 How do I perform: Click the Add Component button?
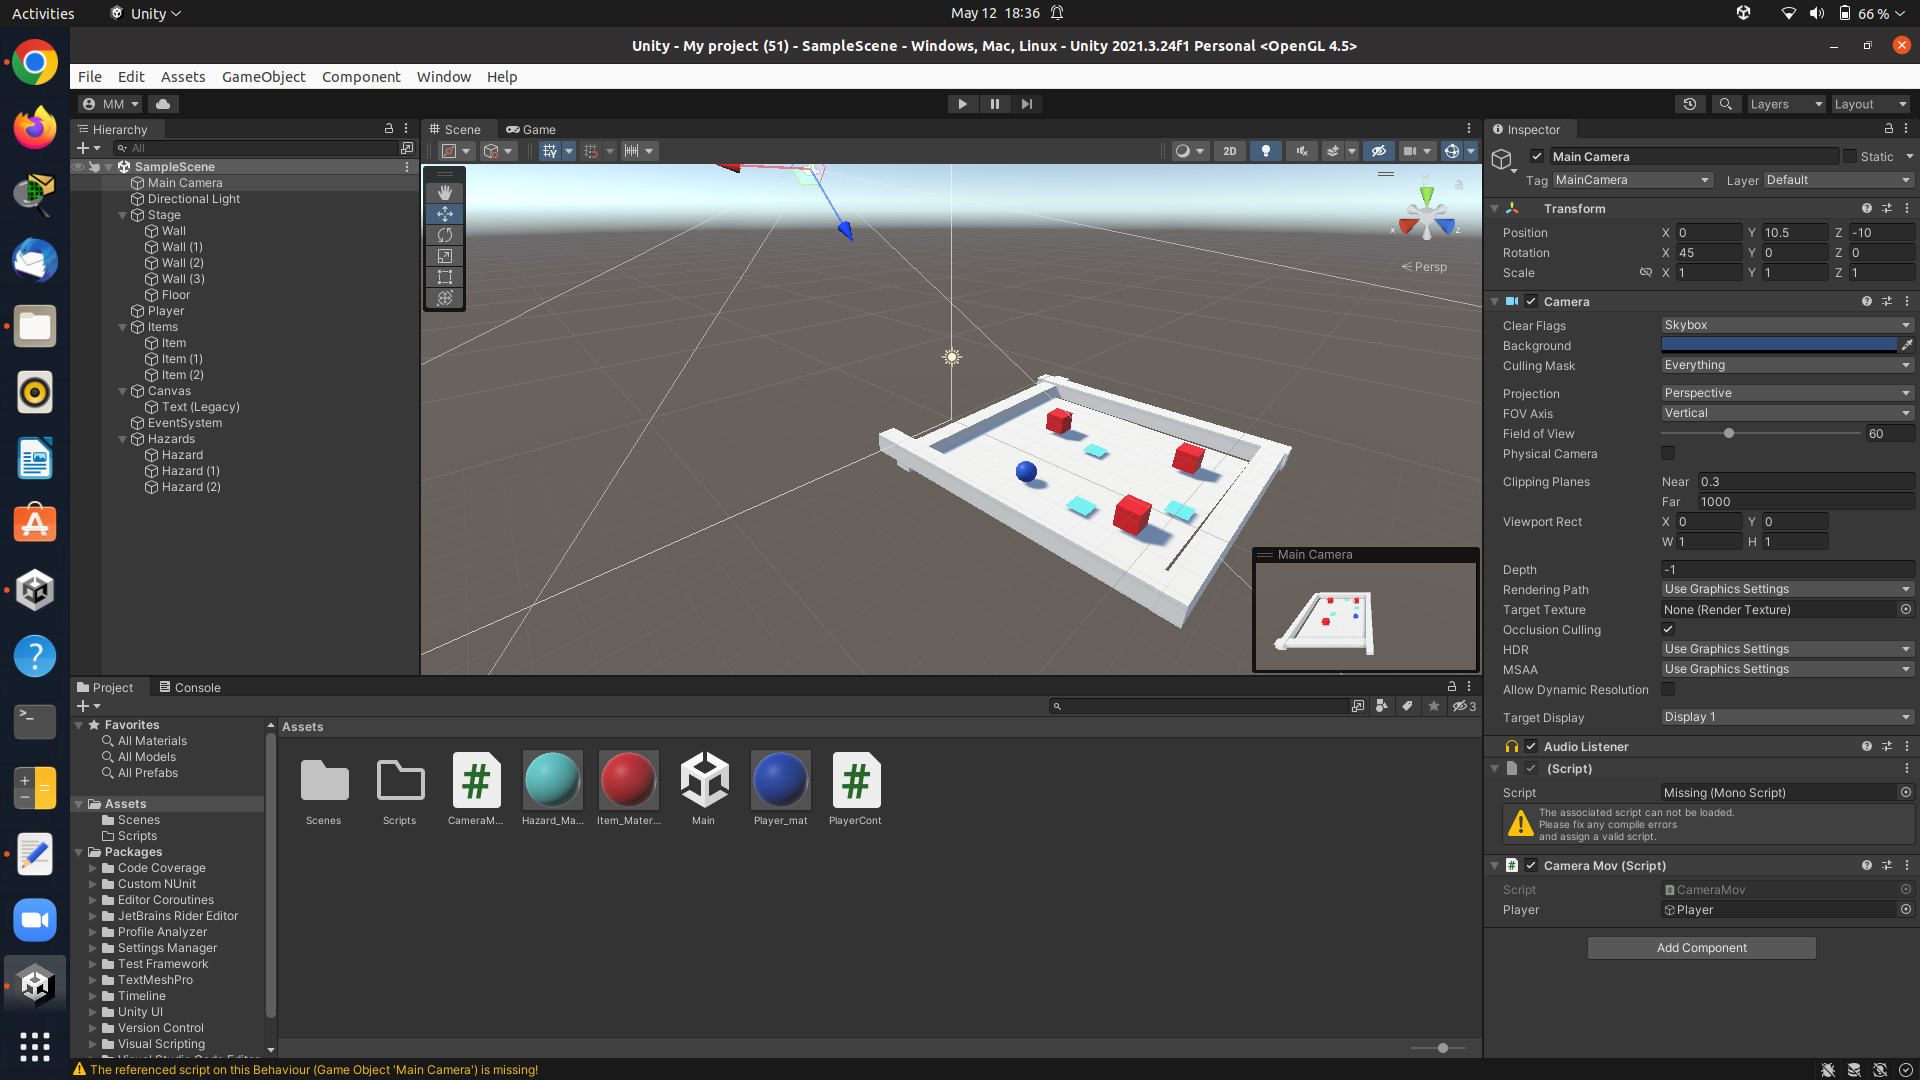tap(1701, 947)
